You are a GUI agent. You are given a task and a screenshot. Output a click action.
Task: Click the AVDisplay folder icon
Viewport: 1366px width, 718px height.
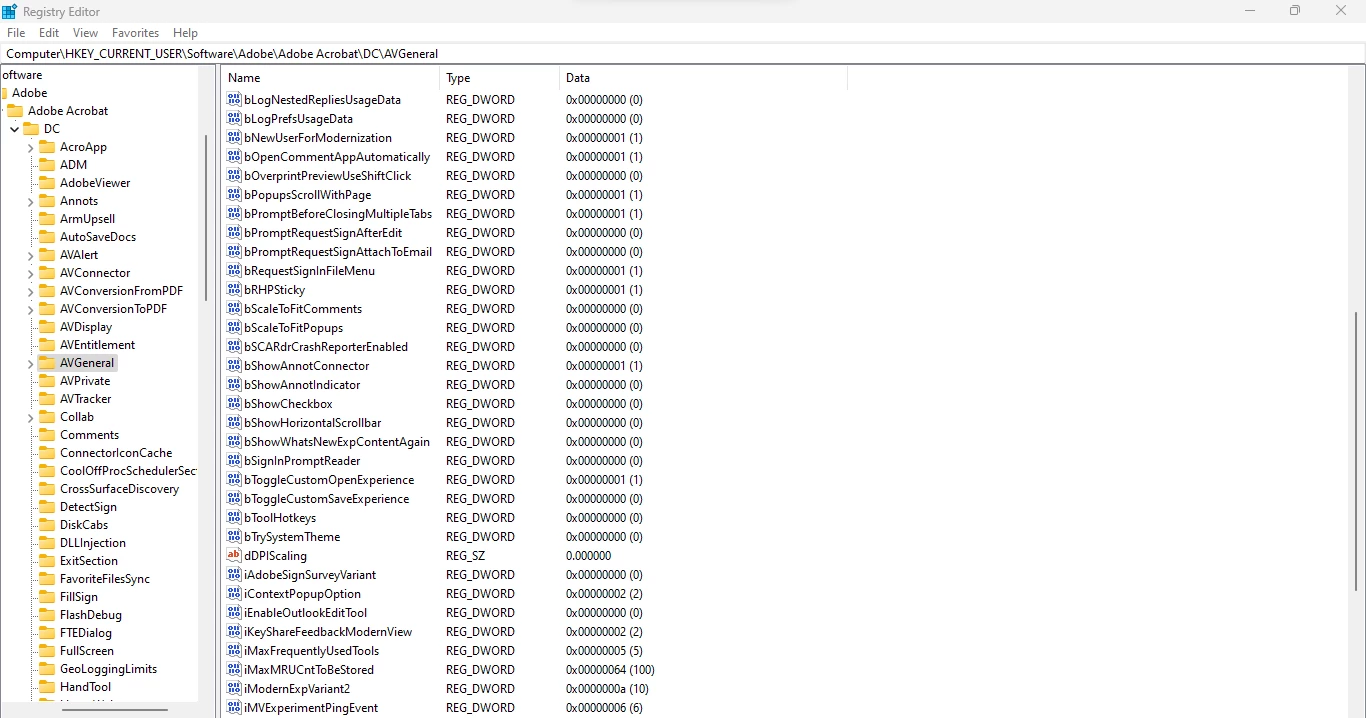(47, 327)
